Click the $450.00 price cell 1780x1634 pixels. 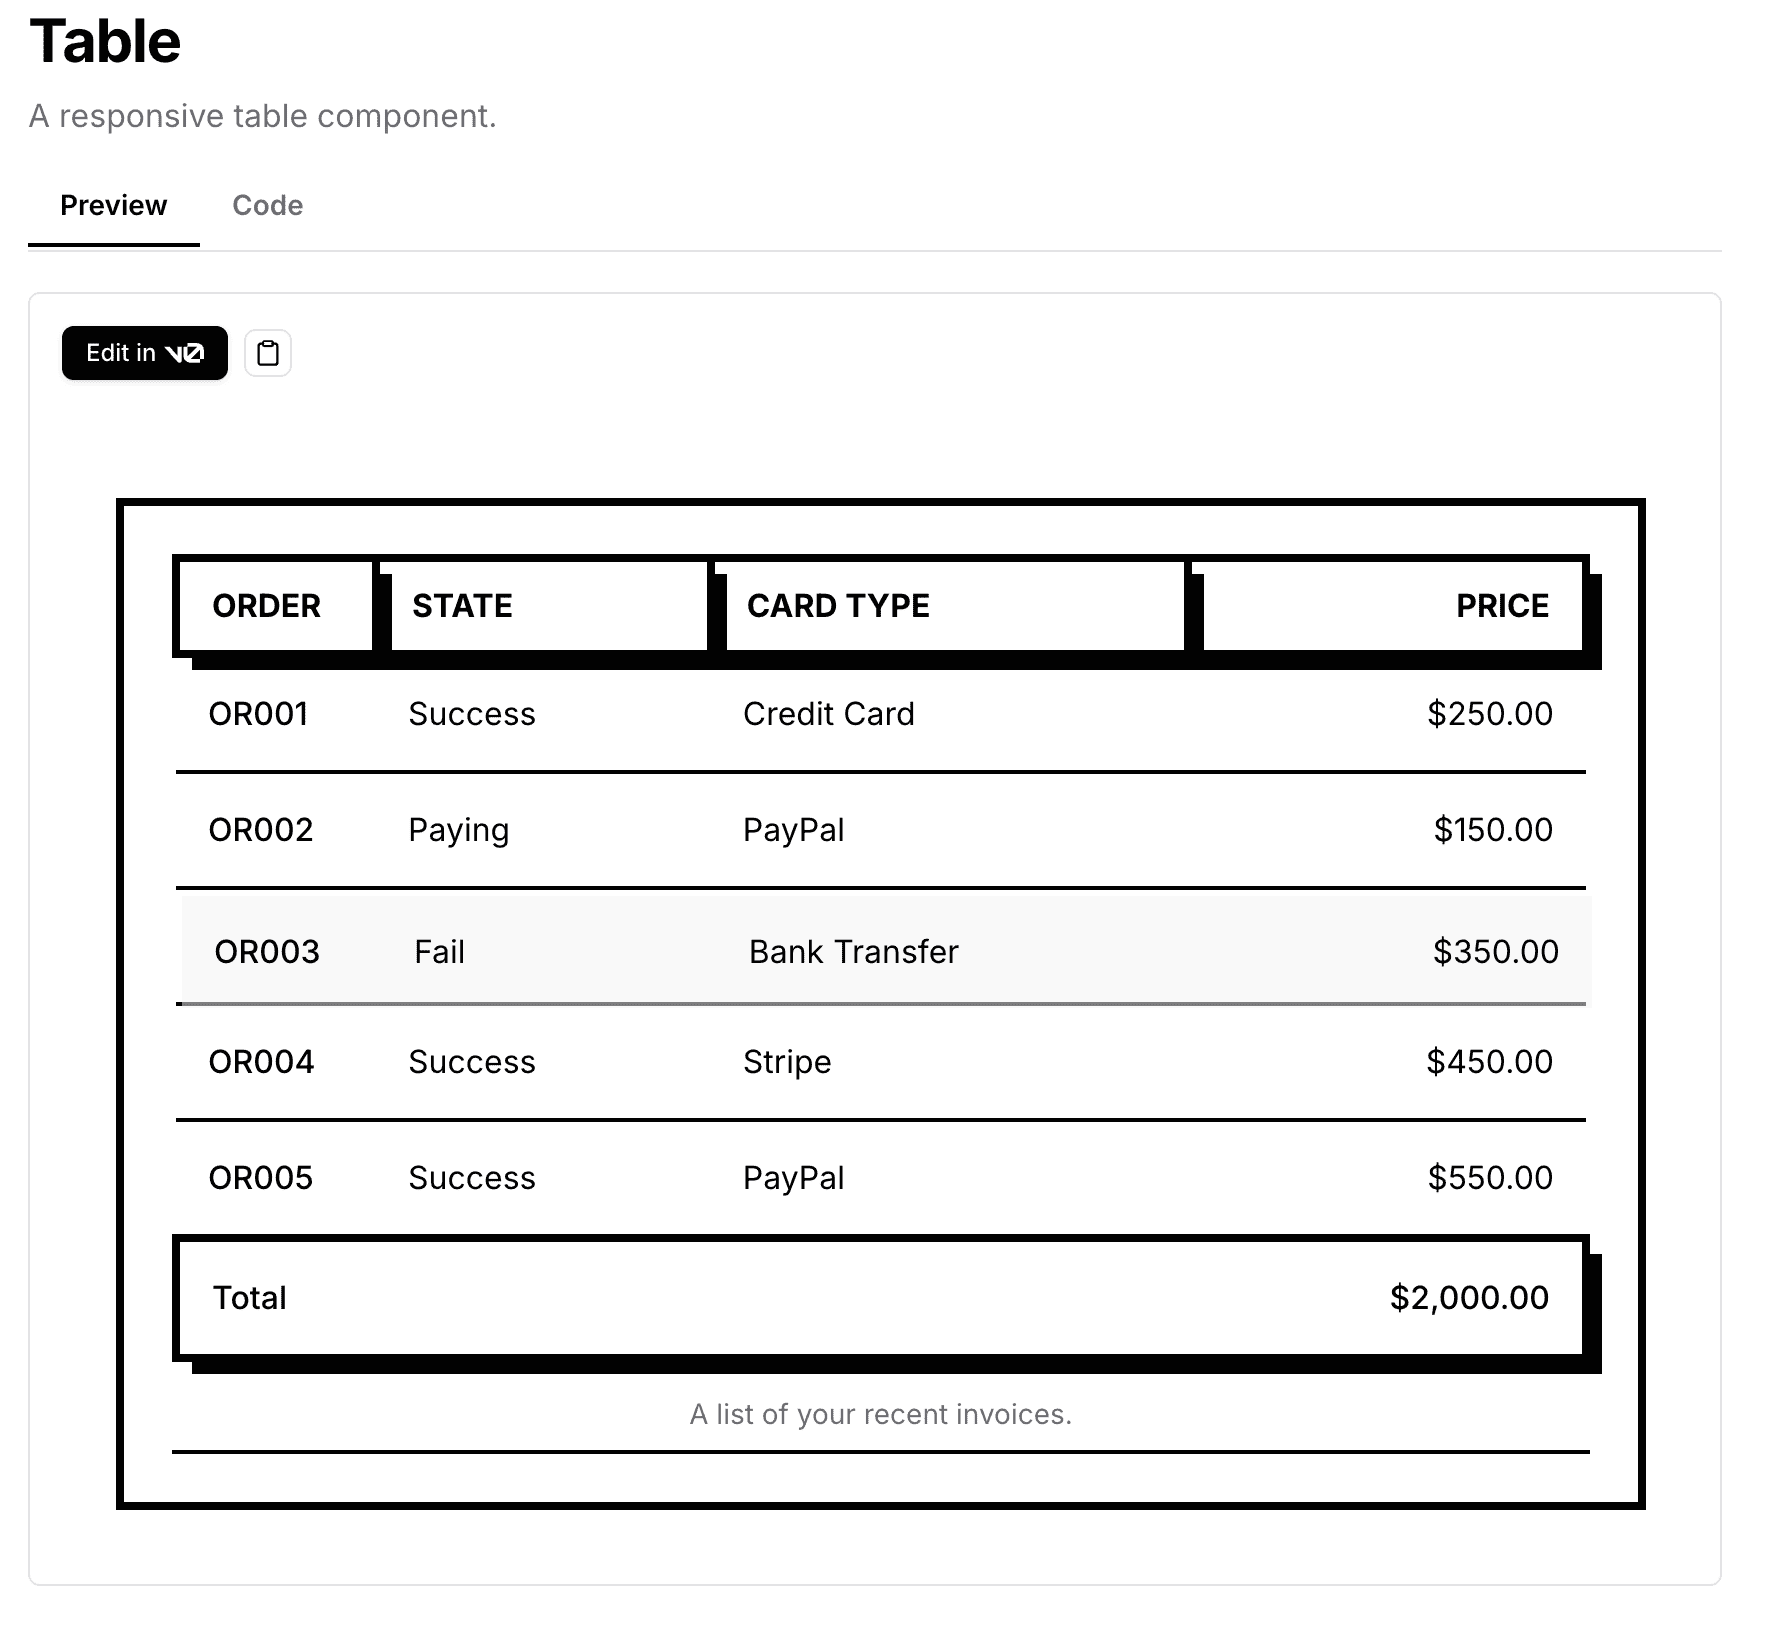point(1489,1062)
